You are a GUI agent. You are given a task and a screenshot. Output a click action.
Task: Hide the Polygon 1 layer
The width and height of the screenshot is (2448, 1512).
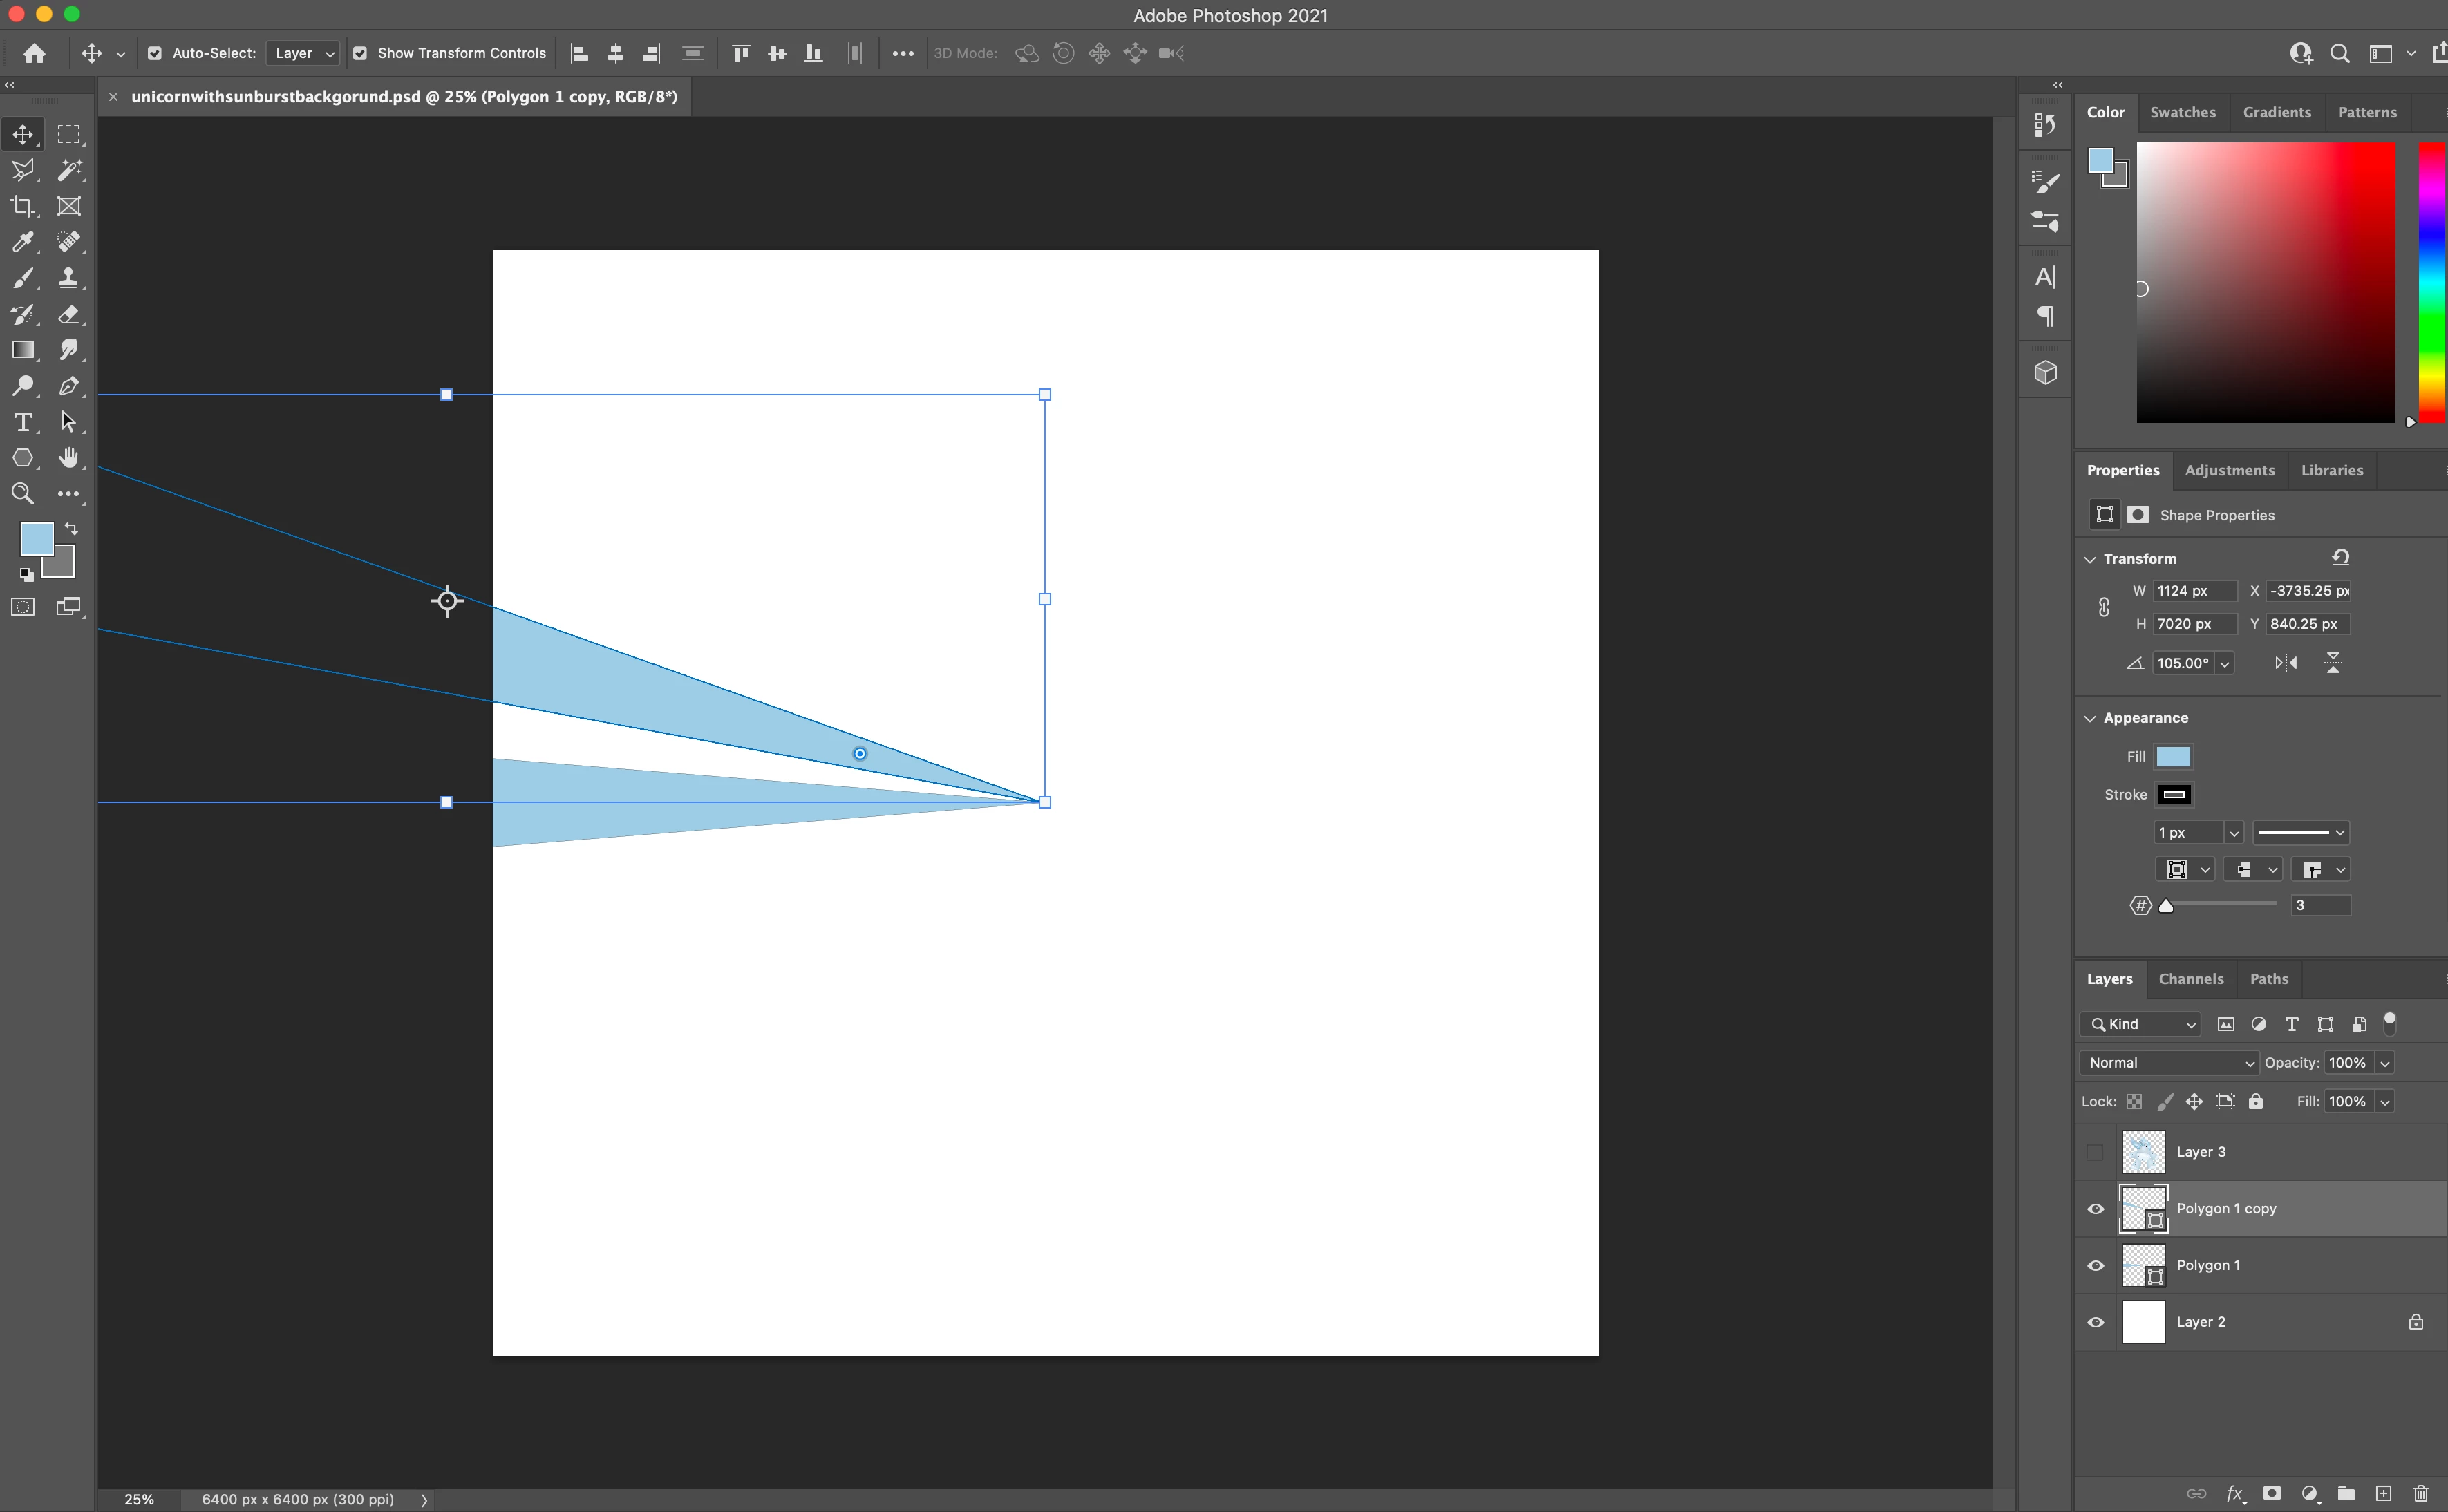pos(2096,1265)
